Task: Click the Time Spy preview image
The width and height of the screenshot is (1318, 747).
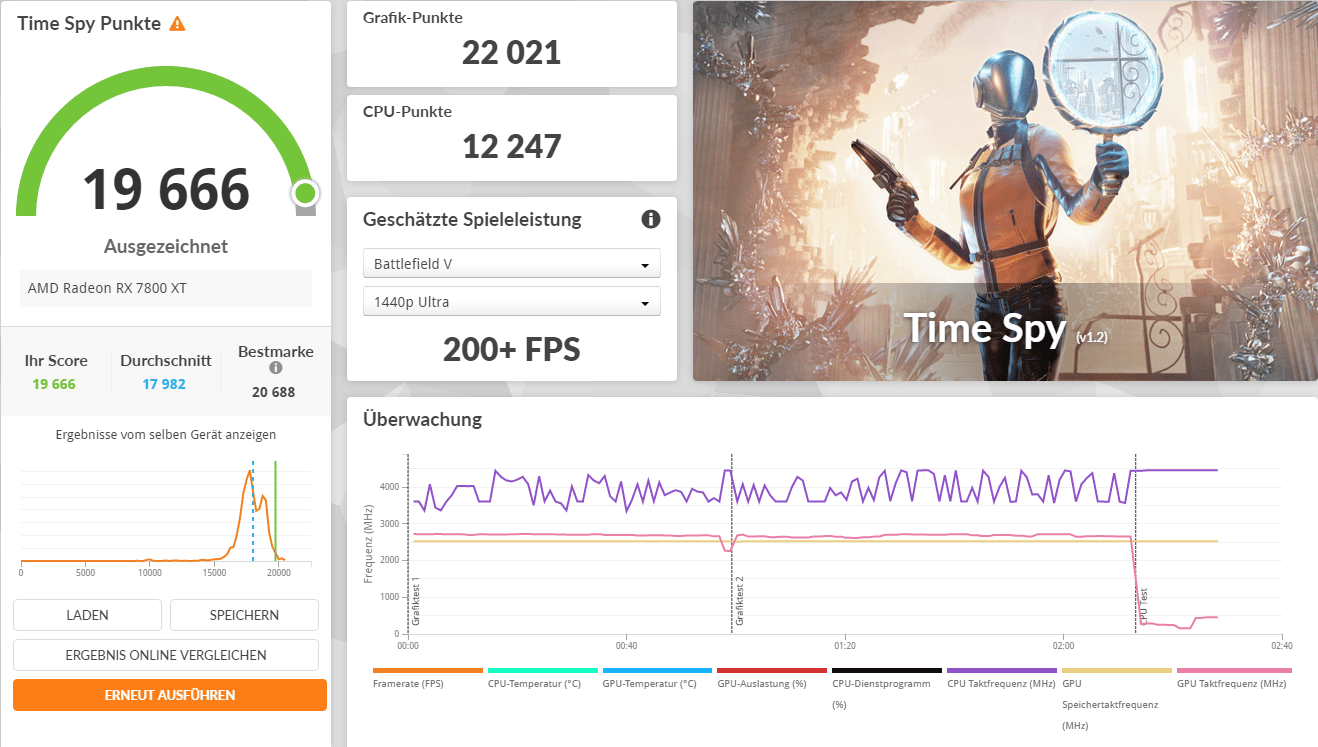Action: (1005, 191)
